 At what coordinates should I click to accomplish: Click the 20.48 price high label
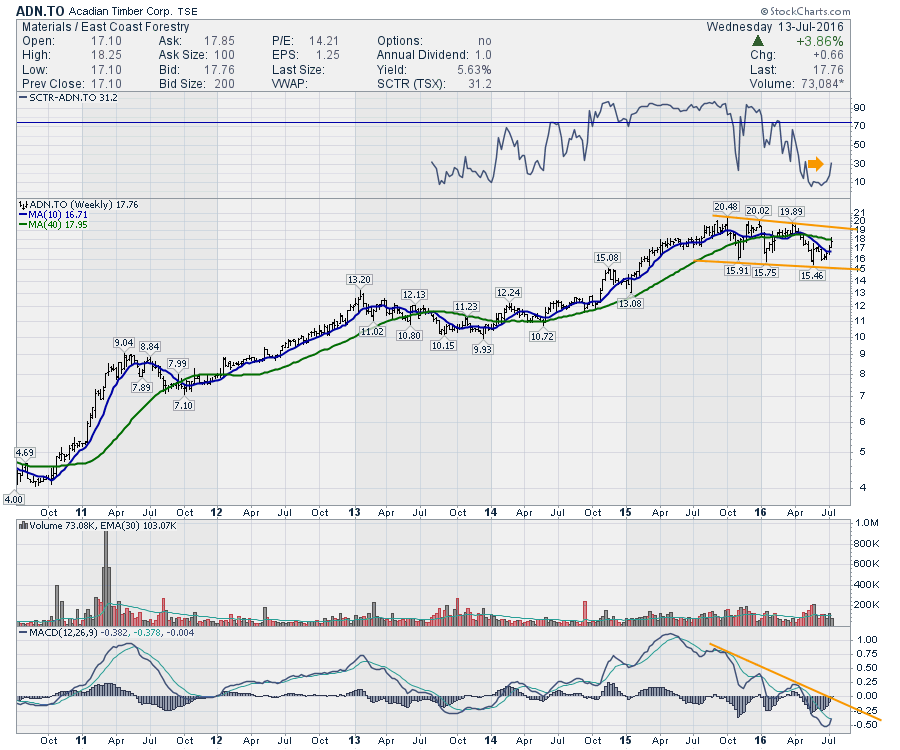726,207
